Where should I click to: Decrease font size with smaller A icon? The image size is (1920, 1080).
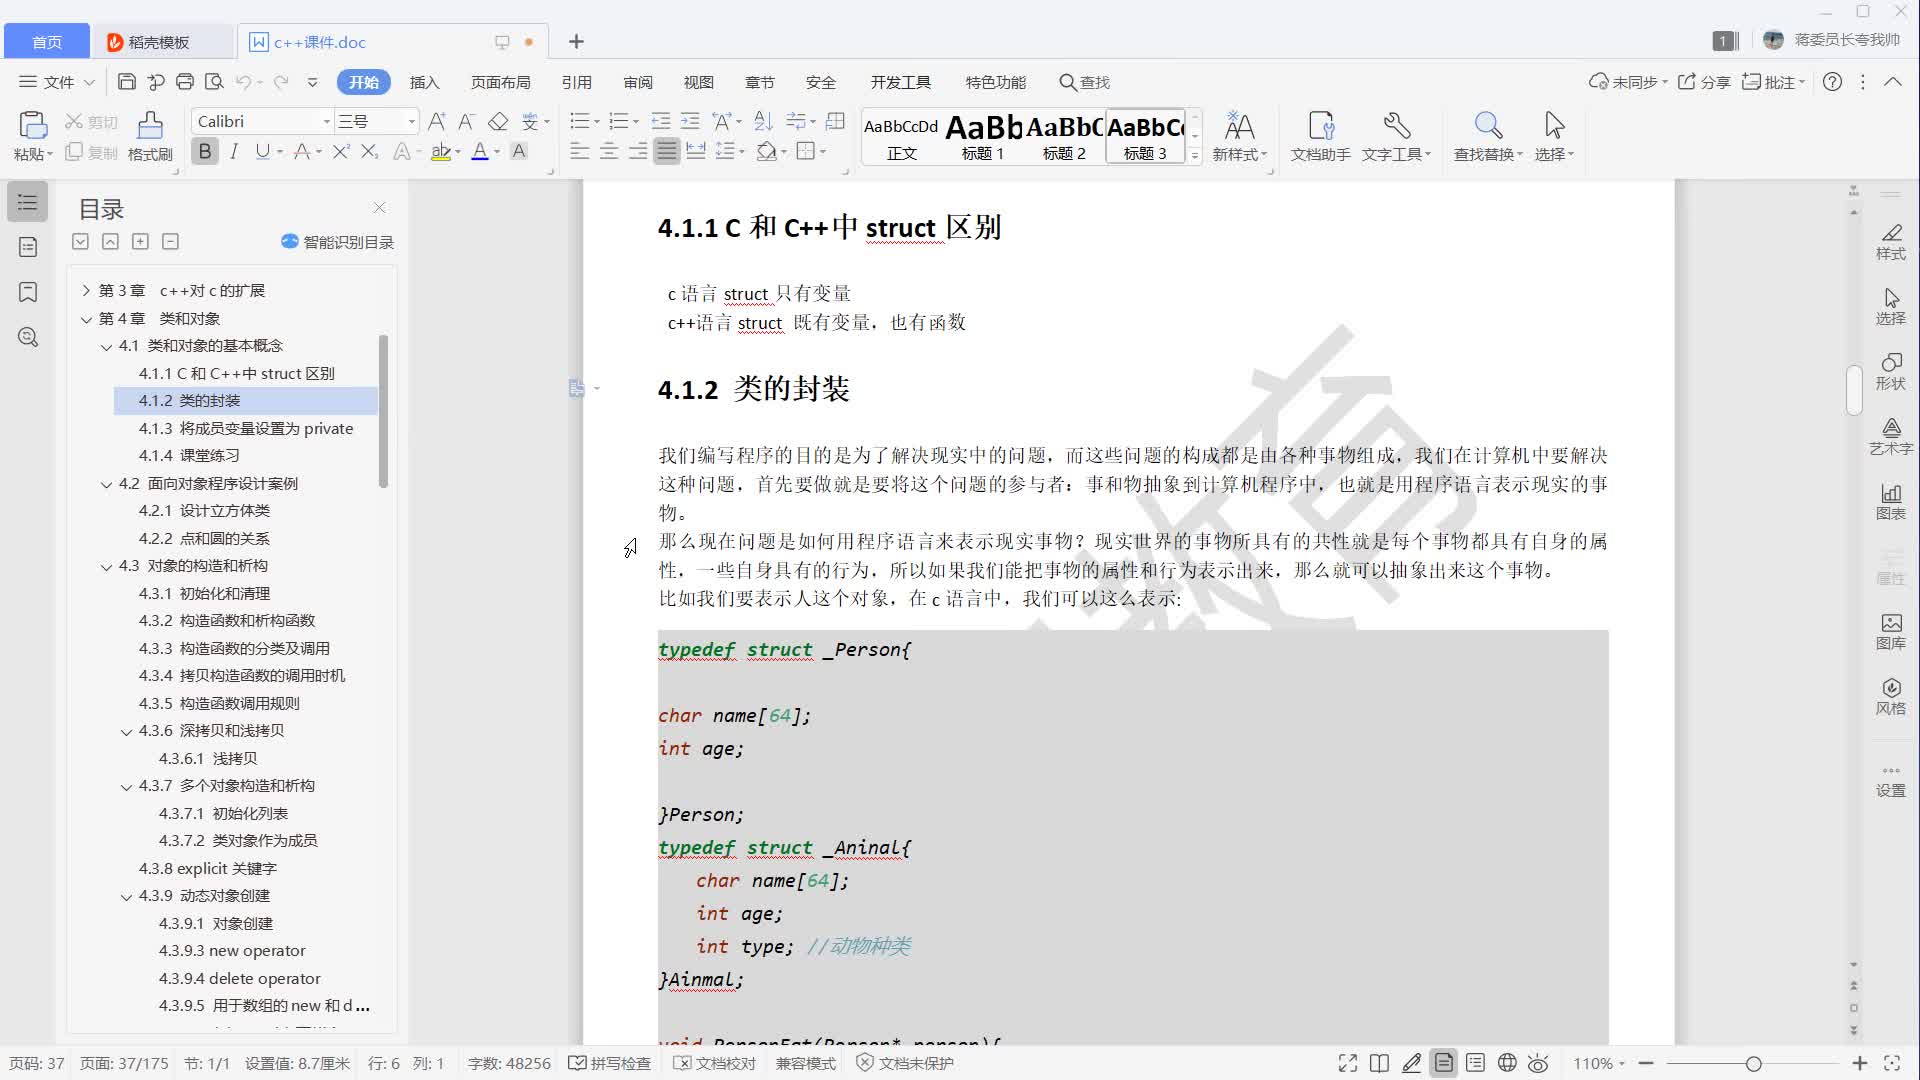[466, 121]
